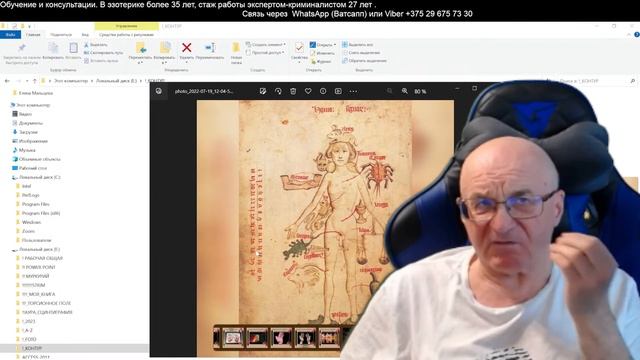Select the fifth filmstrip thumbnail

[329, 338]
